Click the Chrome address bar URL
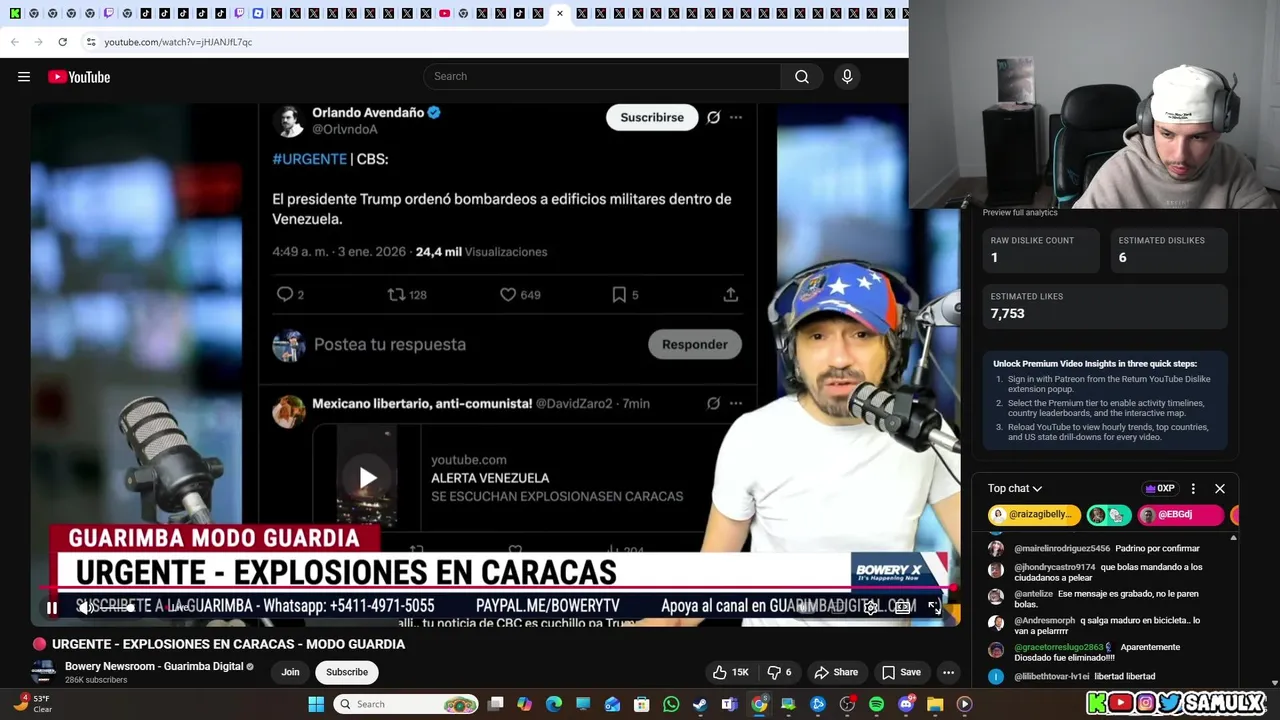1280x720 pixels. [x=178, y=42]
